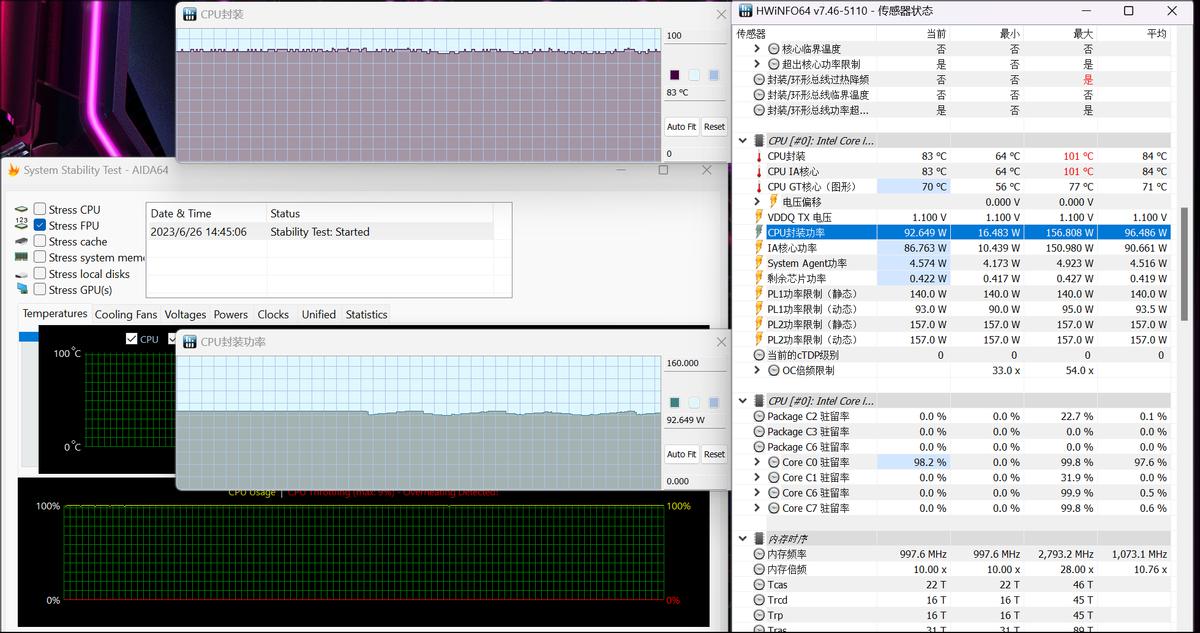Click the memory chip icon beside 内存时序
This screenshot has height=633, width=1200.
tap(759, 539)
